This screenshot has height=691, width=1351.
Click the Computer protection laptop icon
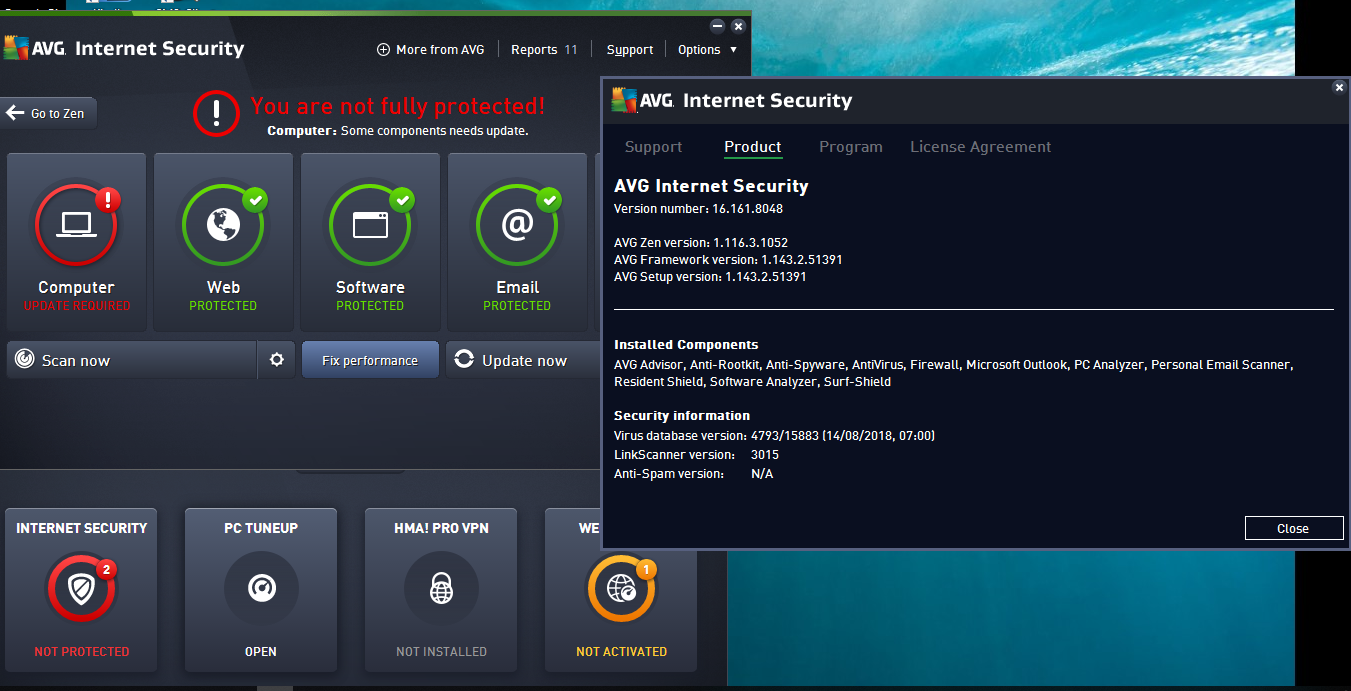tap(76, 225)
